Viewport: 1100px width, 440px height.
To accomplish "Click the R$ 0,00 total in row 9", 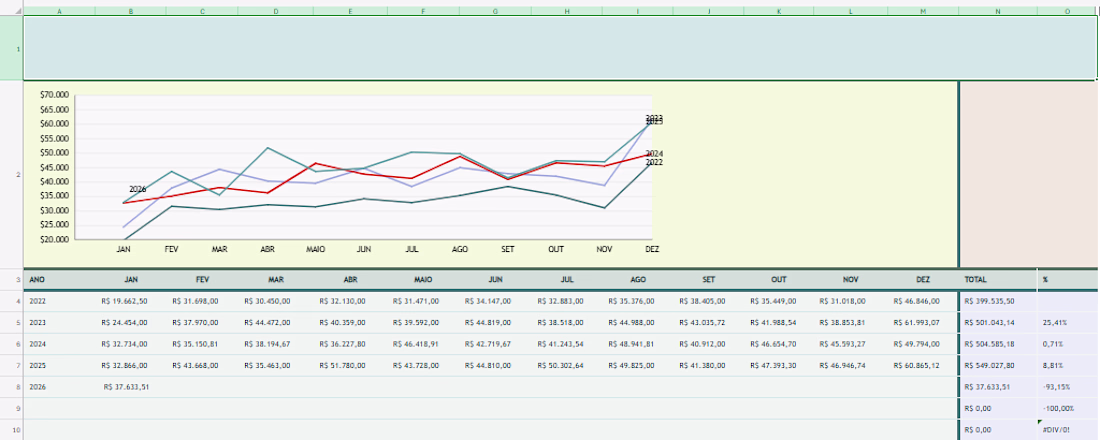I will [x=998, y=408].
